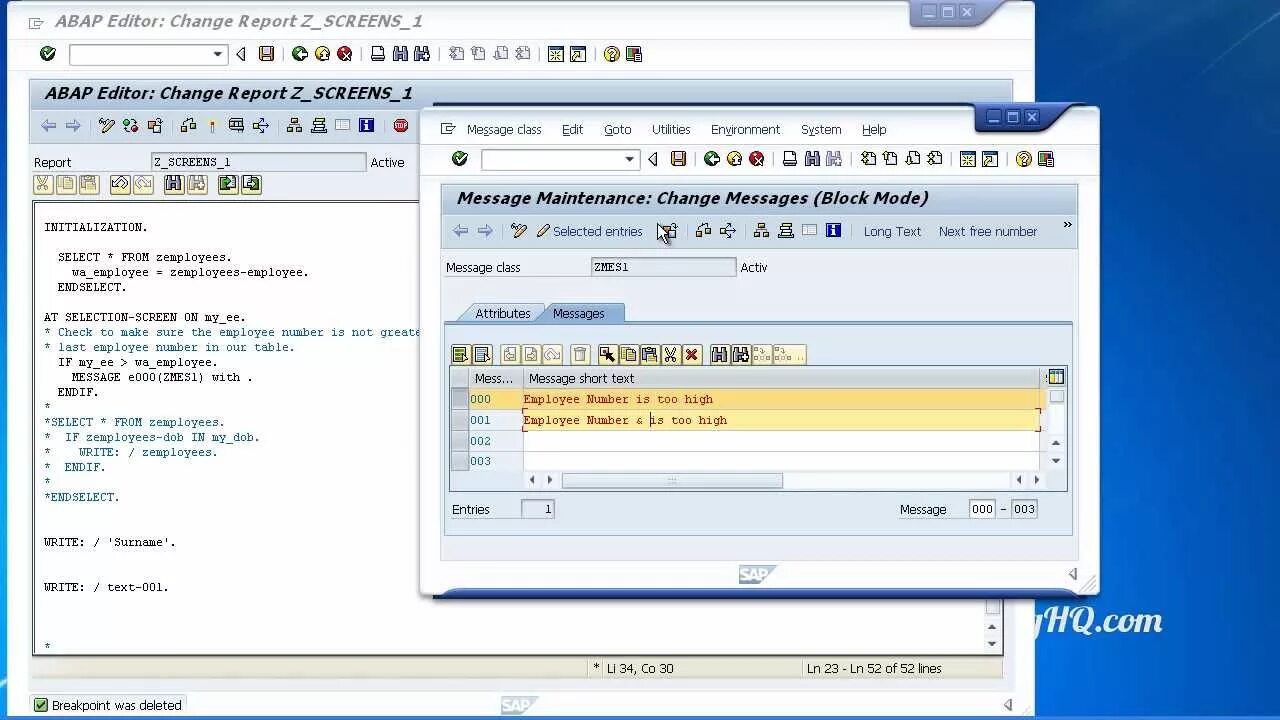This screenshot has width=1280, height=720.
Task: Click scissors Cut icon in messages table toolbar
Action: pyautogui.click(x=670, y=354)
